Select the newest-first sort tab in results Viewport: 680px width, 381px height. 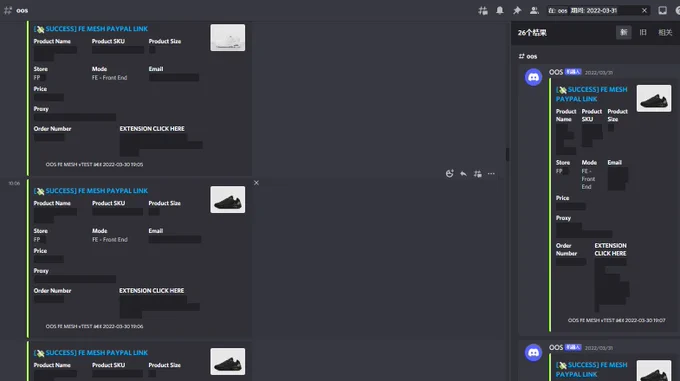pyautogui.click(x=624, y=33)
